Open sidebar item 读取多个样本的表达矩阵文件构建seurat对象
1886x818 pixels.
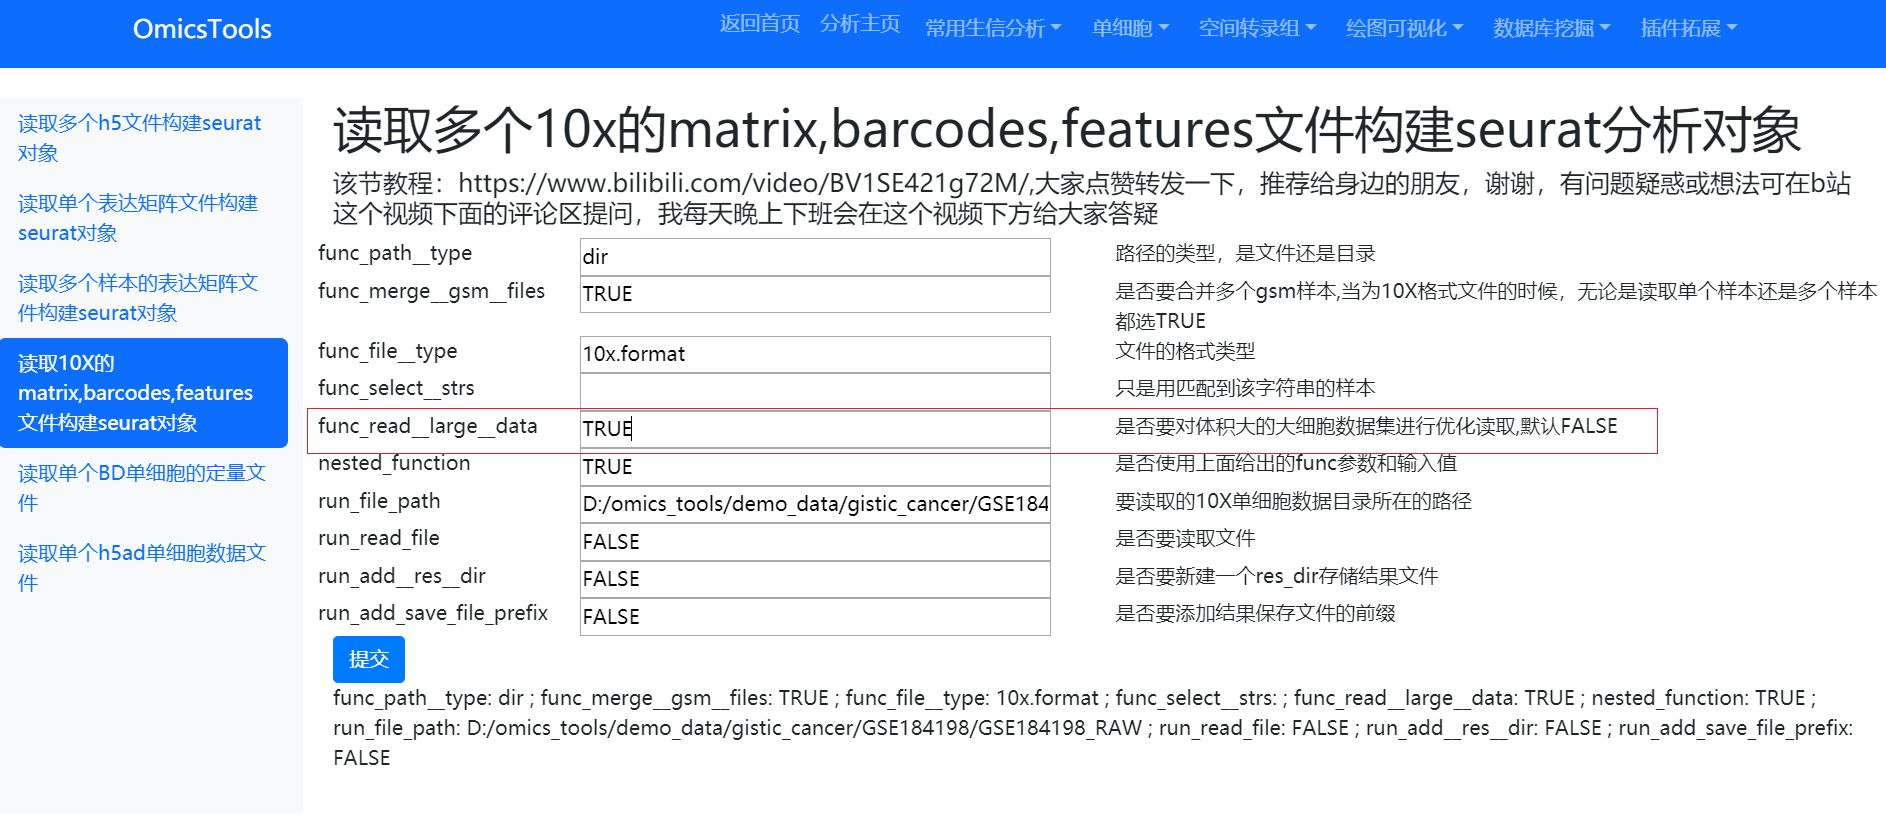pos(144,298)
